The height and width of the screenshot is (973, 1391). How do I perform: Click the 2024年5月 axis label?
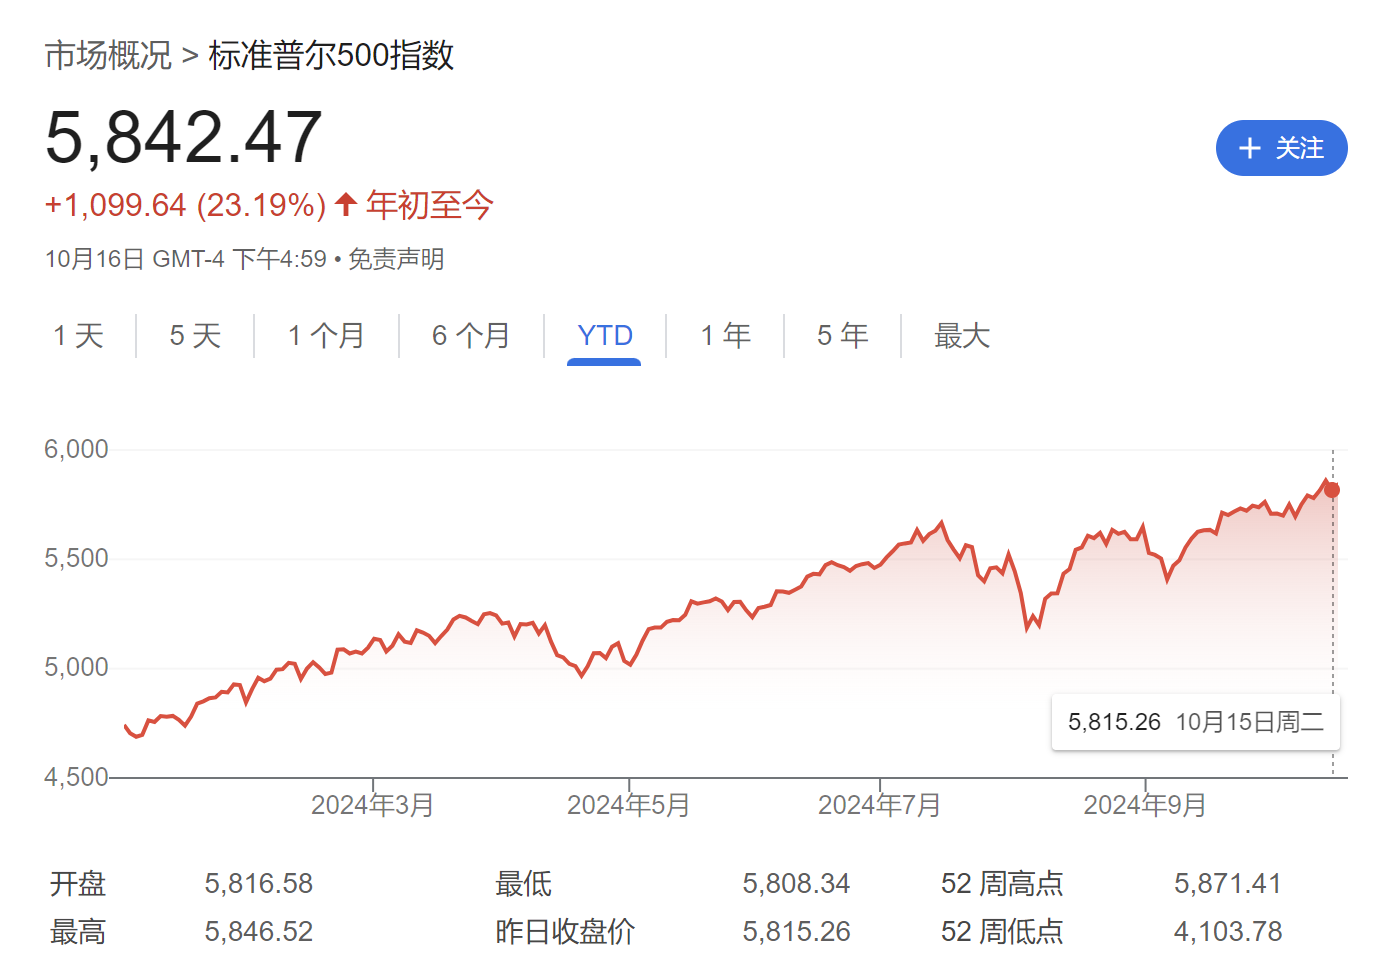coord(629,805)
